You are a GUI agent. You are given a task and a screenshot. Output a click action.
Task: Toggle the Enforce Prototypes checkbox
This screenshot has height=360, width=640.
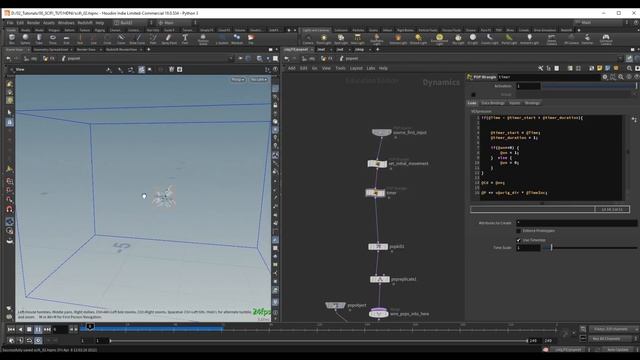(x=518, y=231)
